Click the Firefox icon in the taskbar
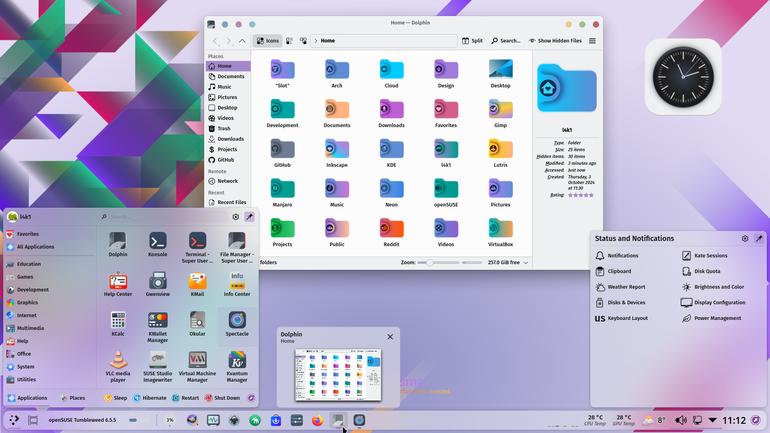This screenshot has width=770, height=433. [x=318, y=420]
